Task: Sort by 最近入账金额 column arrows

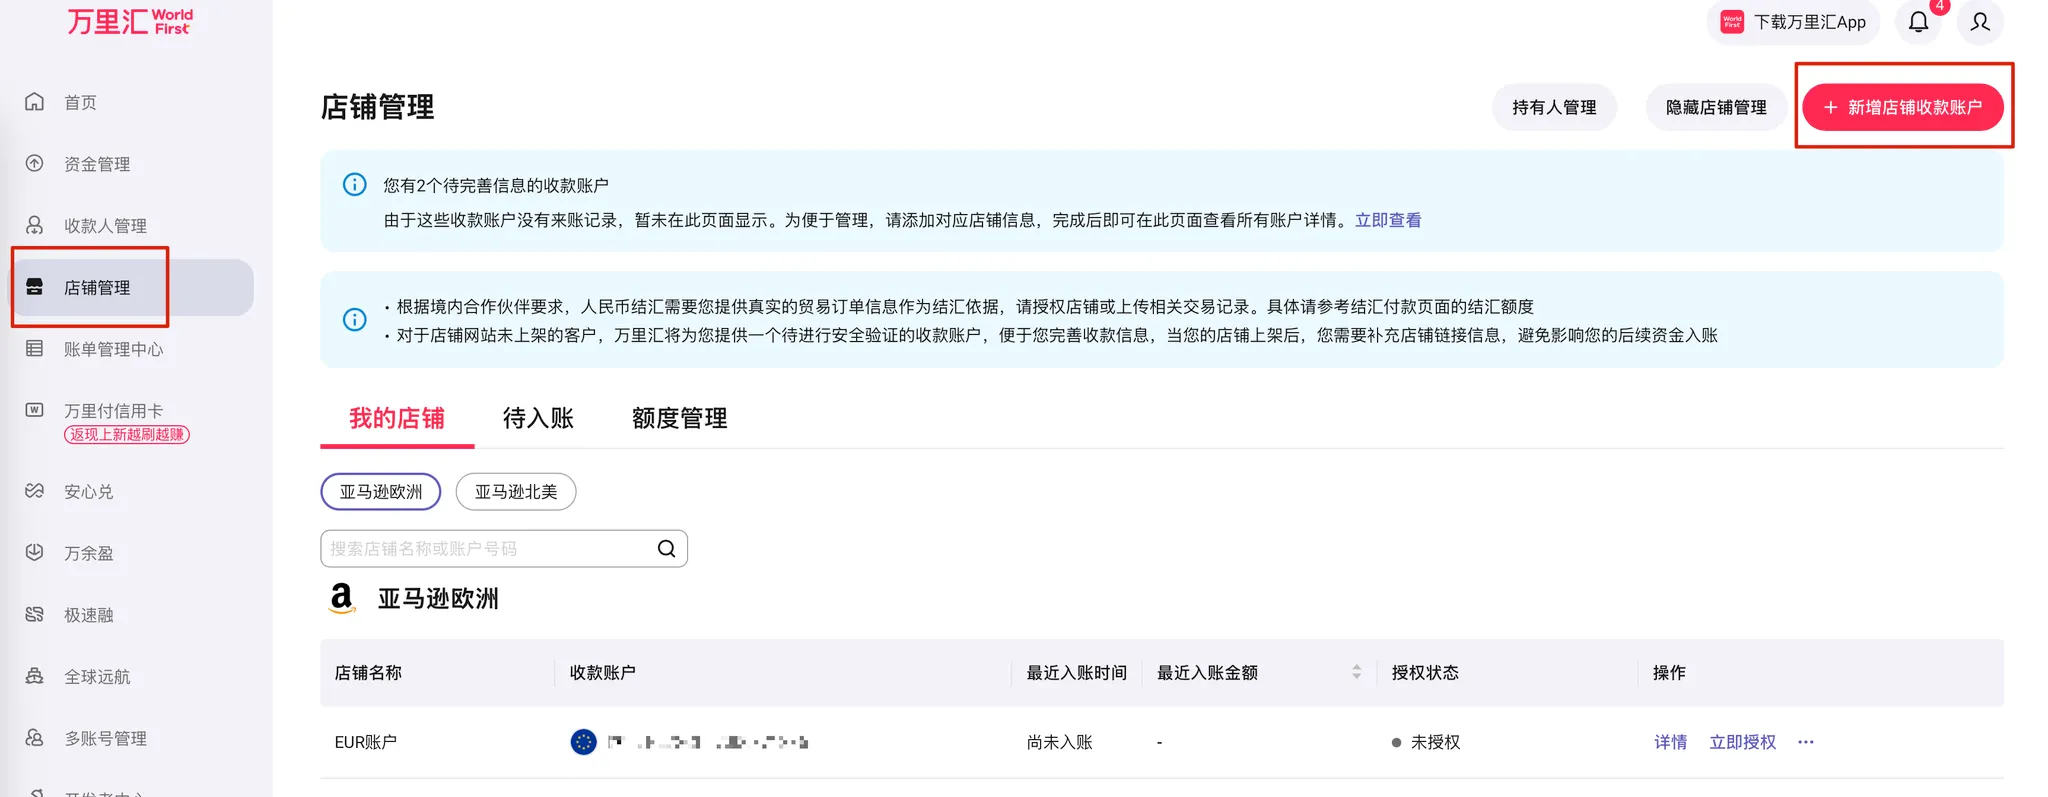Action: tap(1356, 673)
